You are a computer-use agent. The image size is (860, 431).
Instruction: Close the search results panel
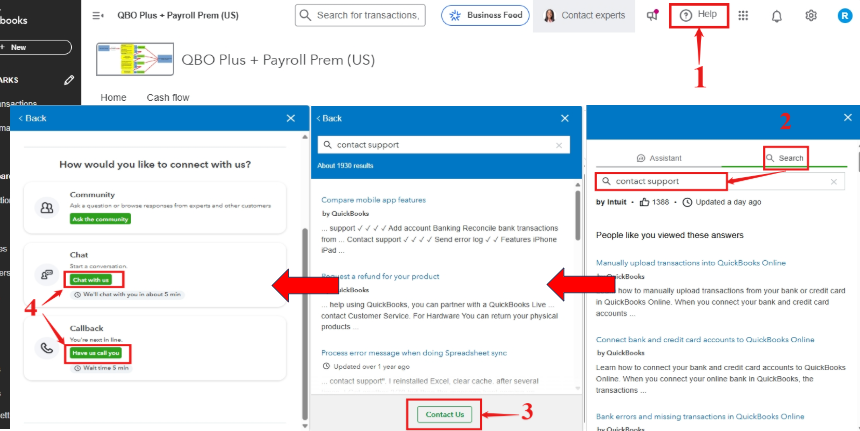click(565, 118)
